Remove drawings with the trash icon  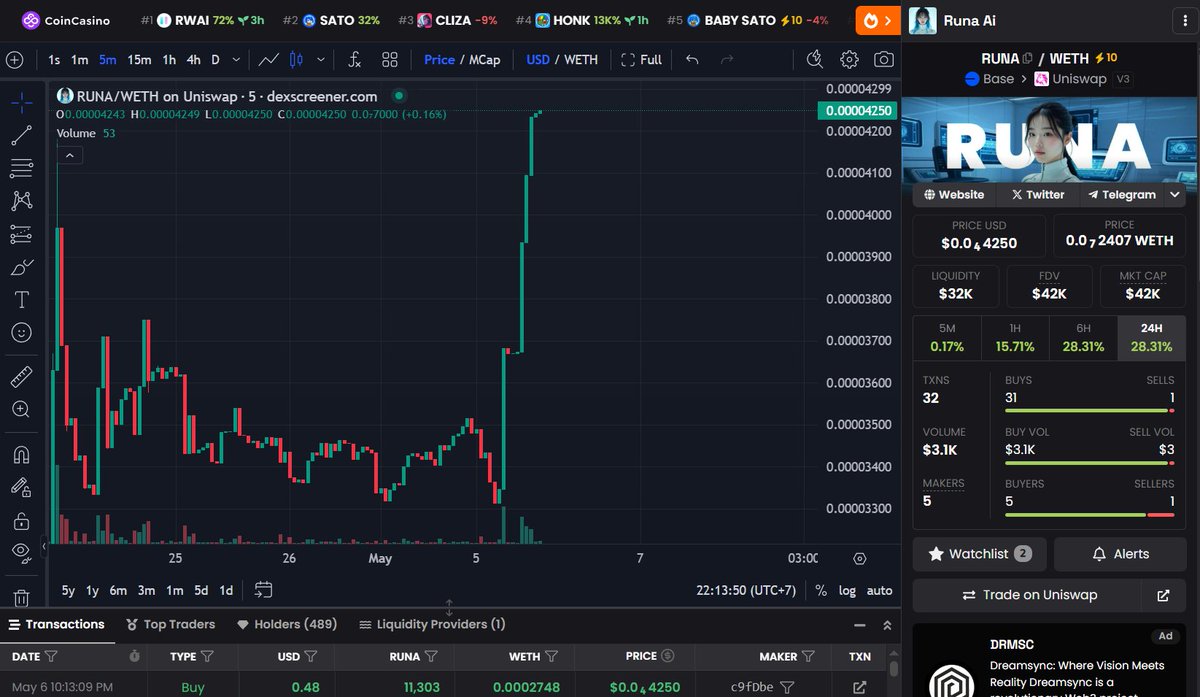tap(21, 597)
